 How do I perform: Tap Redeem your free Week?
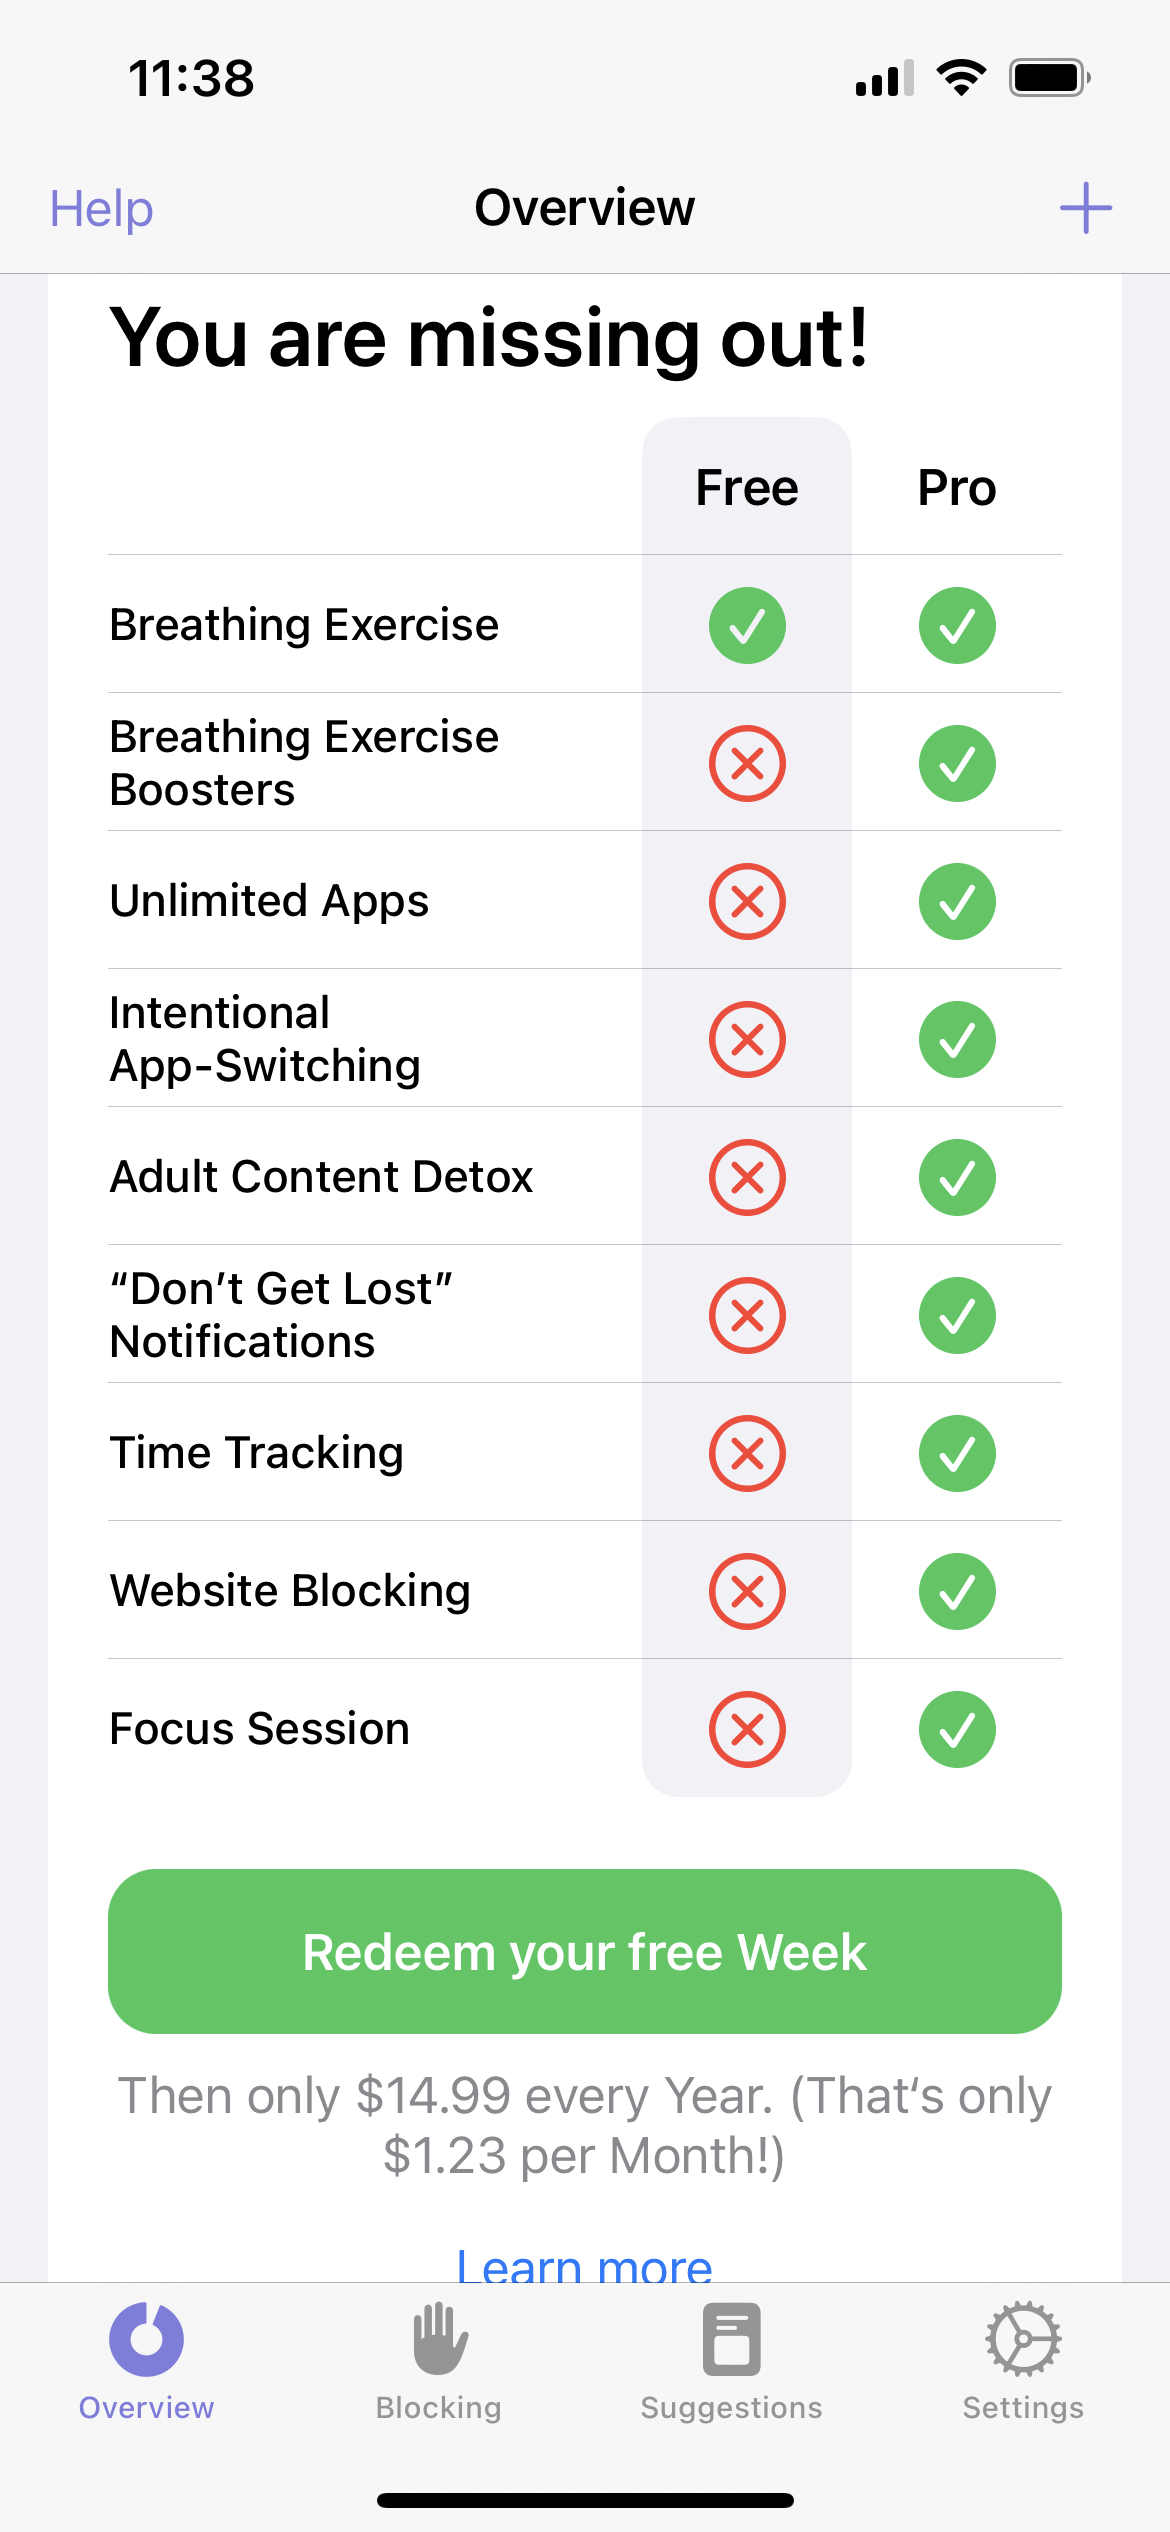pos(584,1951)
